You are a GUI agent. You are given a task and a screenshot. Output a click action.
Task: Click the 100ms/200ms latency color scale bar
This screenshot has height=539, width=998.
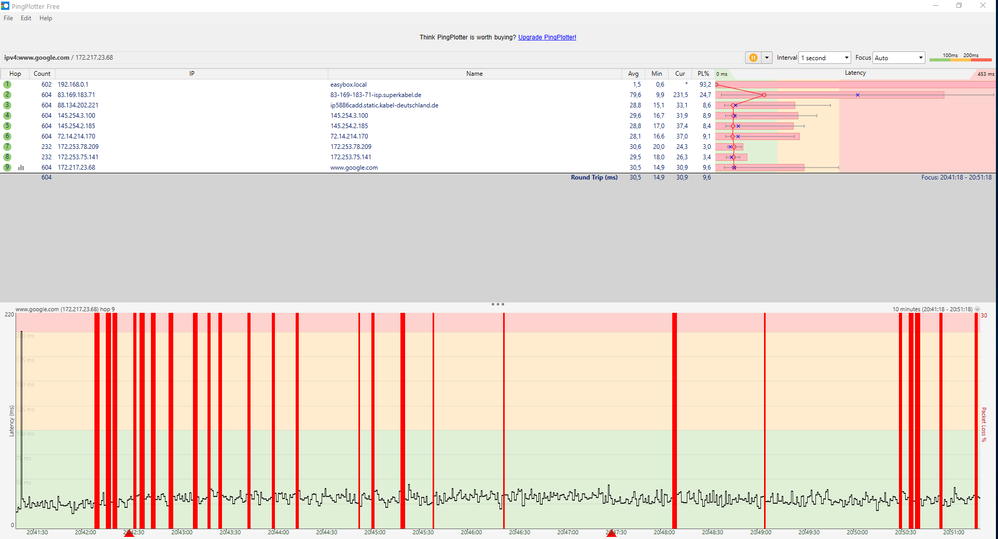(x=960, y=59)
